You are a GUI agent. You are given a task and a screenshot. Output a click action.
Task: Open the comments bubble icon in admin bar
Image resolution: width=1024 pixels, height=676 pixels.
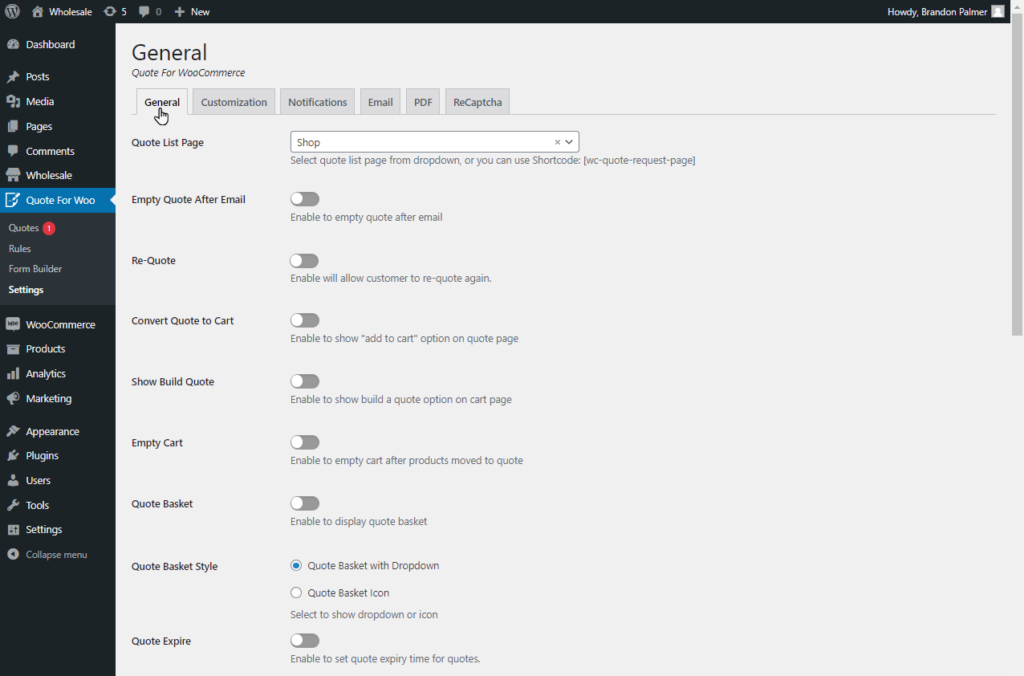point(144,11)
